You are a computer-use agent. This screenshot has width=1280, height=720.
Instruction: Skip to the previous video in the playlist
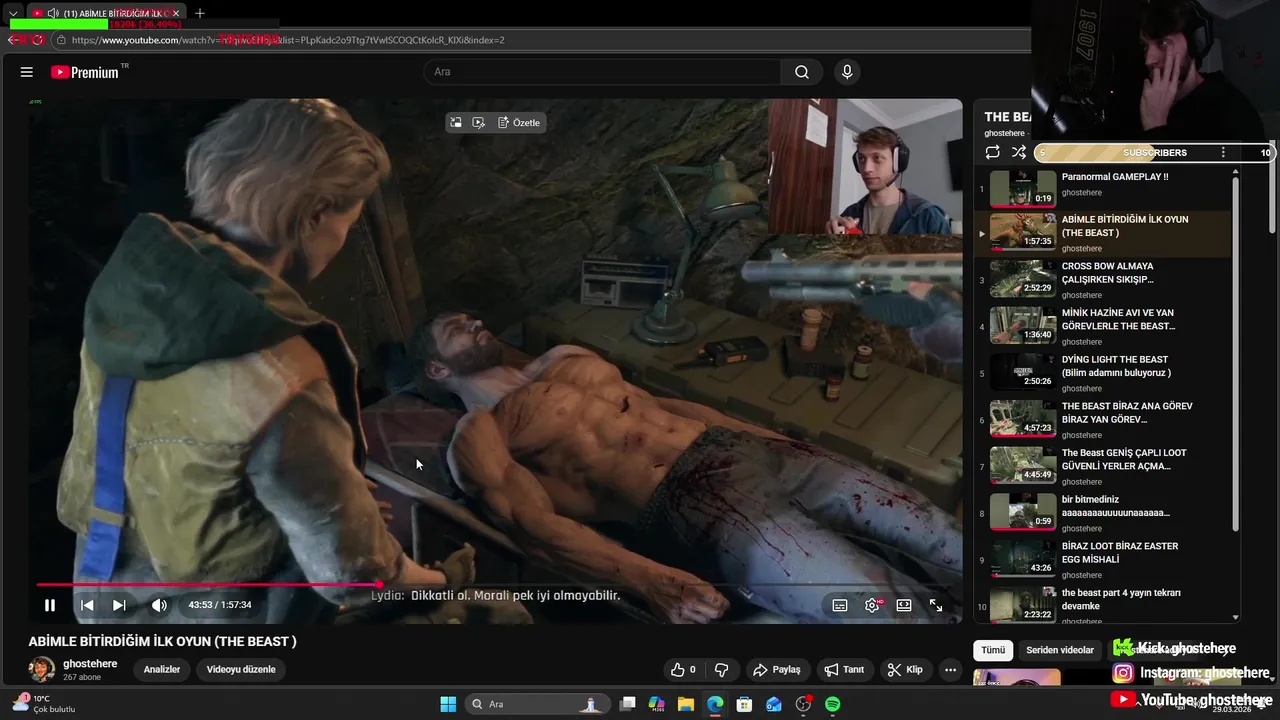click(x=87, y=605)
